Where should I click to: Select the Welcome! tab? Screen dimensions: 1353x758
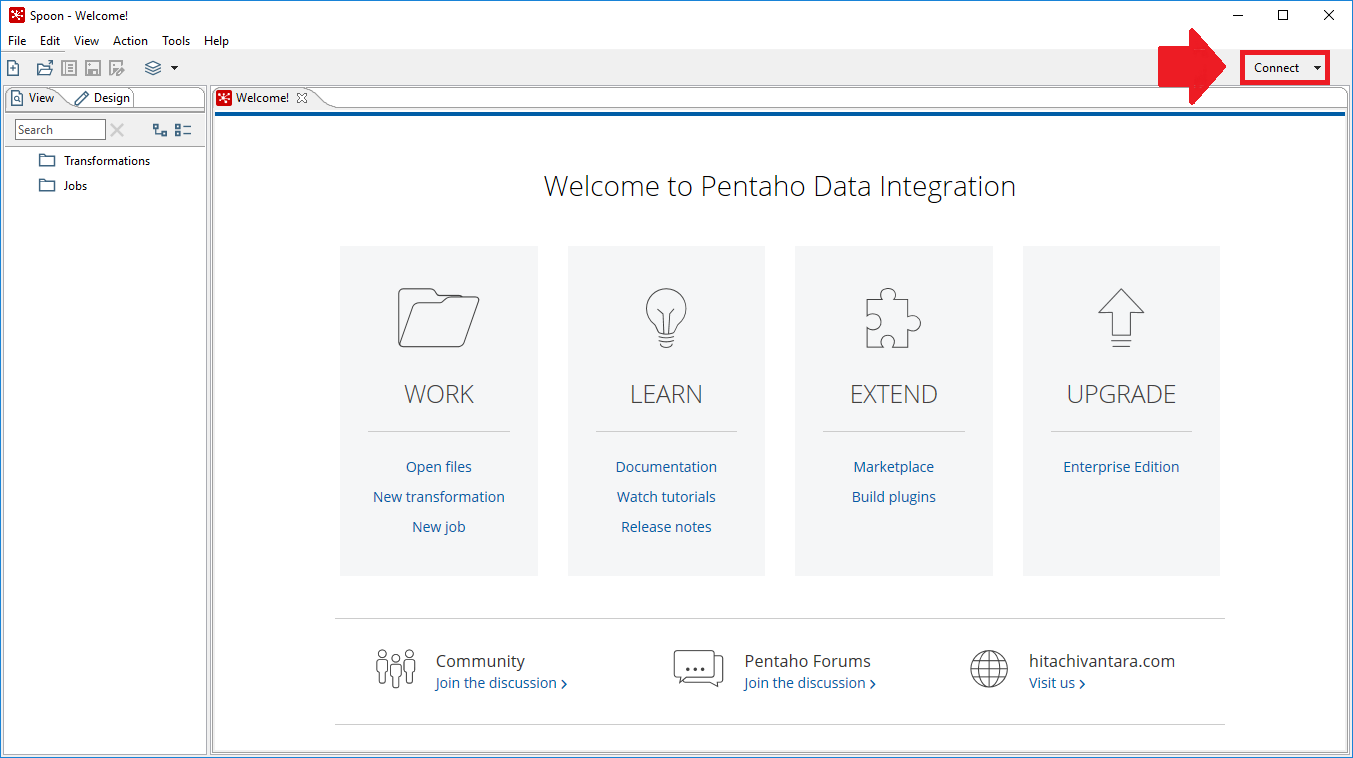pos(262,98)
